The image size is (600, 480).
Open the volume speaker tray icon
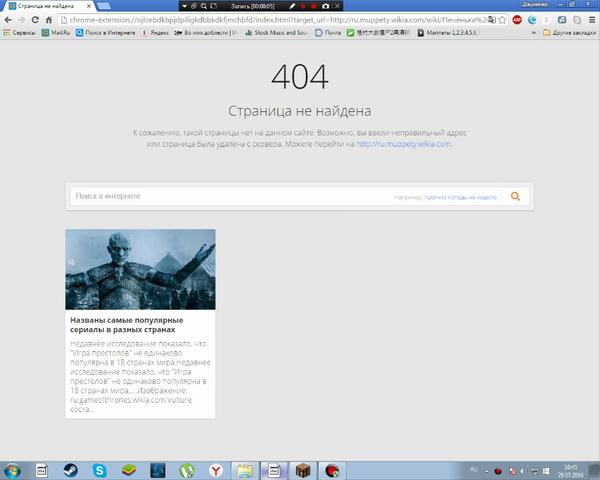pyautogui.click(x=523, y=471)
